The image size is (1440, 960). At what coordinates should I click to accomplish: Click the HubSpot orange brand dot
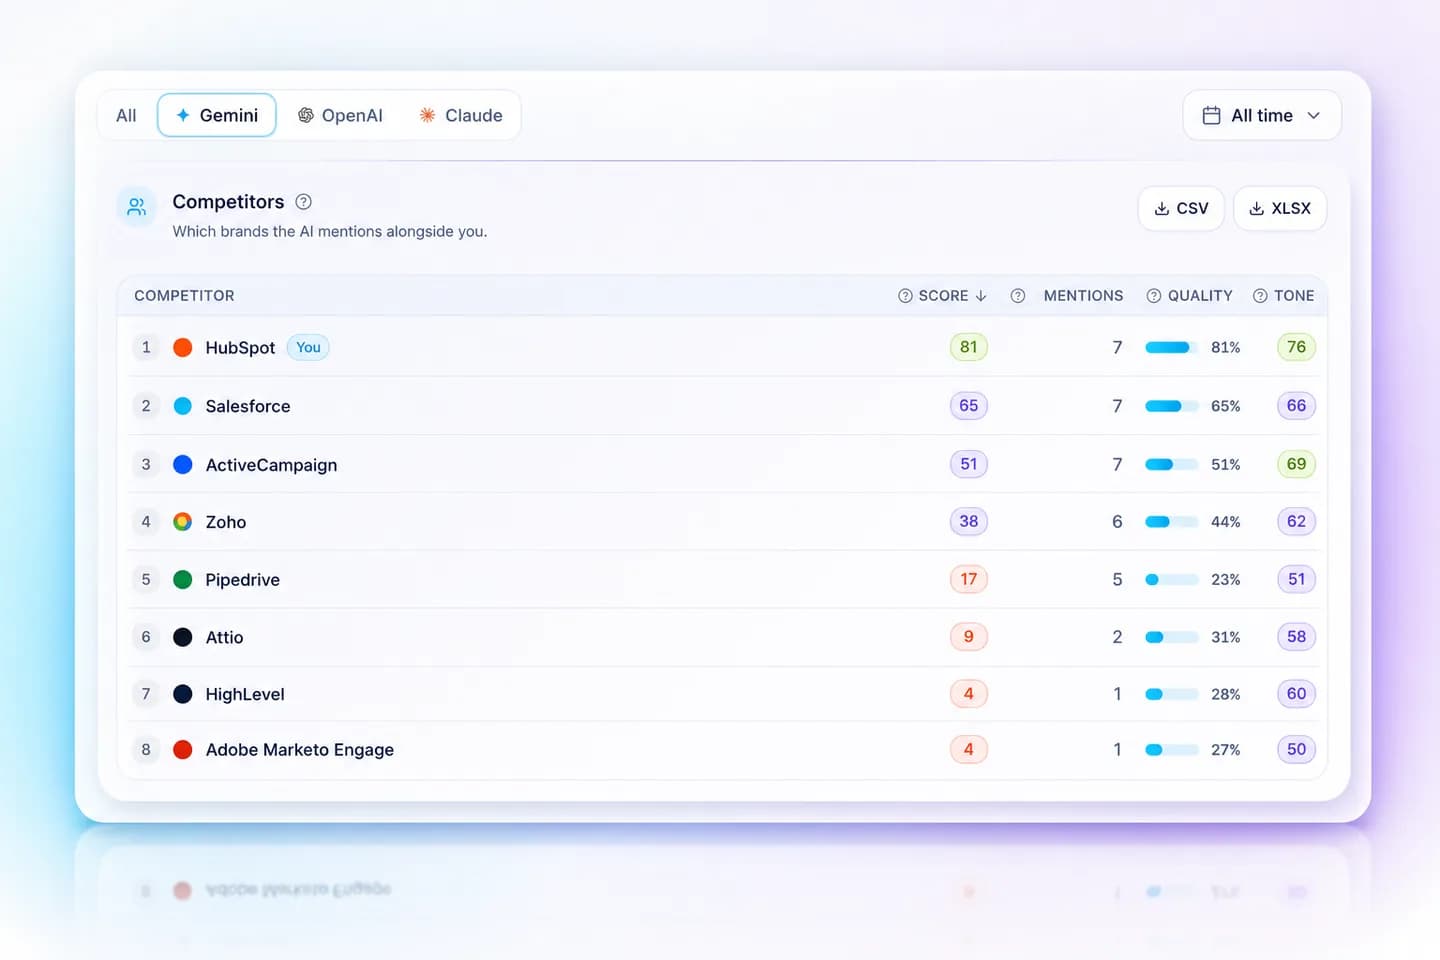[x=183, y=347]
